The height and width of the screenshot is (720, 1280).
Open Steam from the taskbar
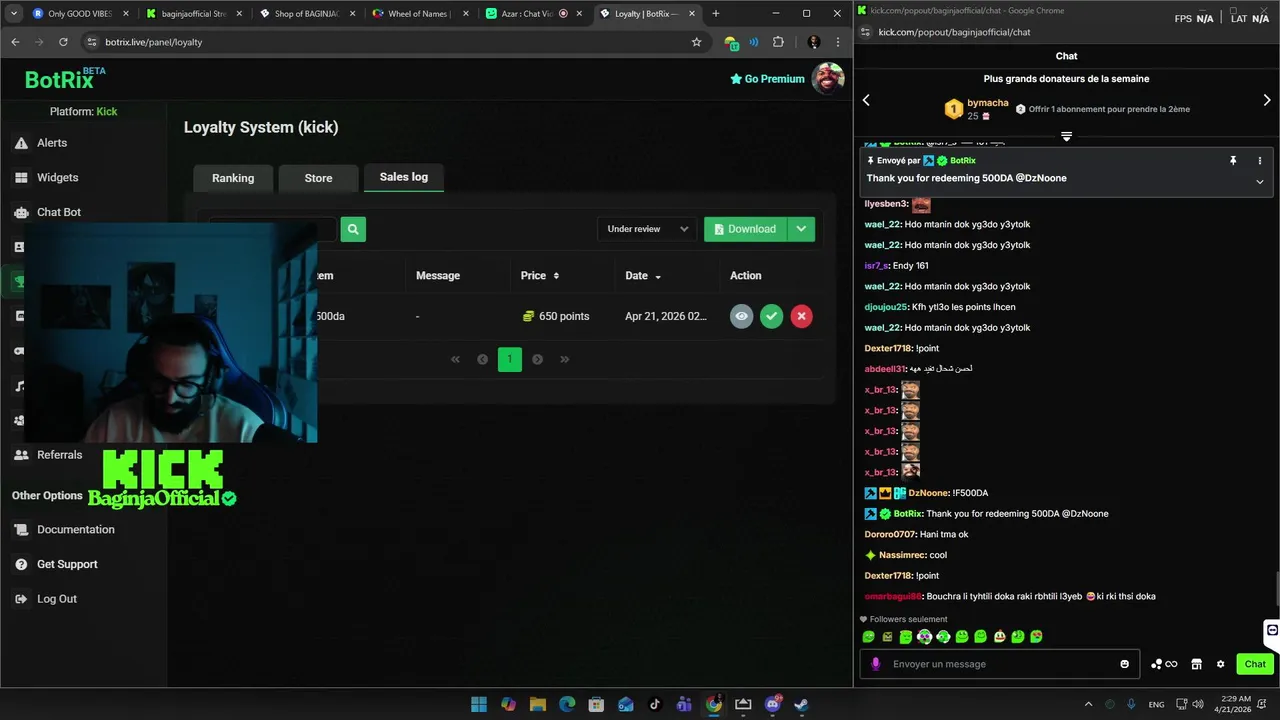801,704
